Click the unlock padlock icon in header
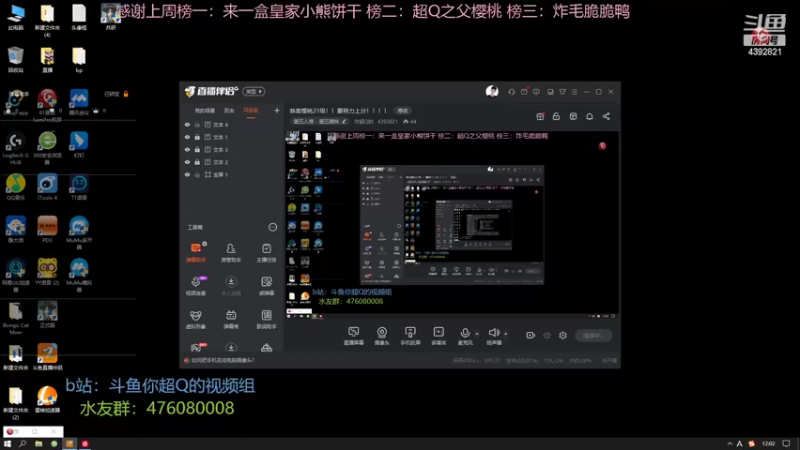Viewport: 800px width, 450px height. click(x=556, y=116)
